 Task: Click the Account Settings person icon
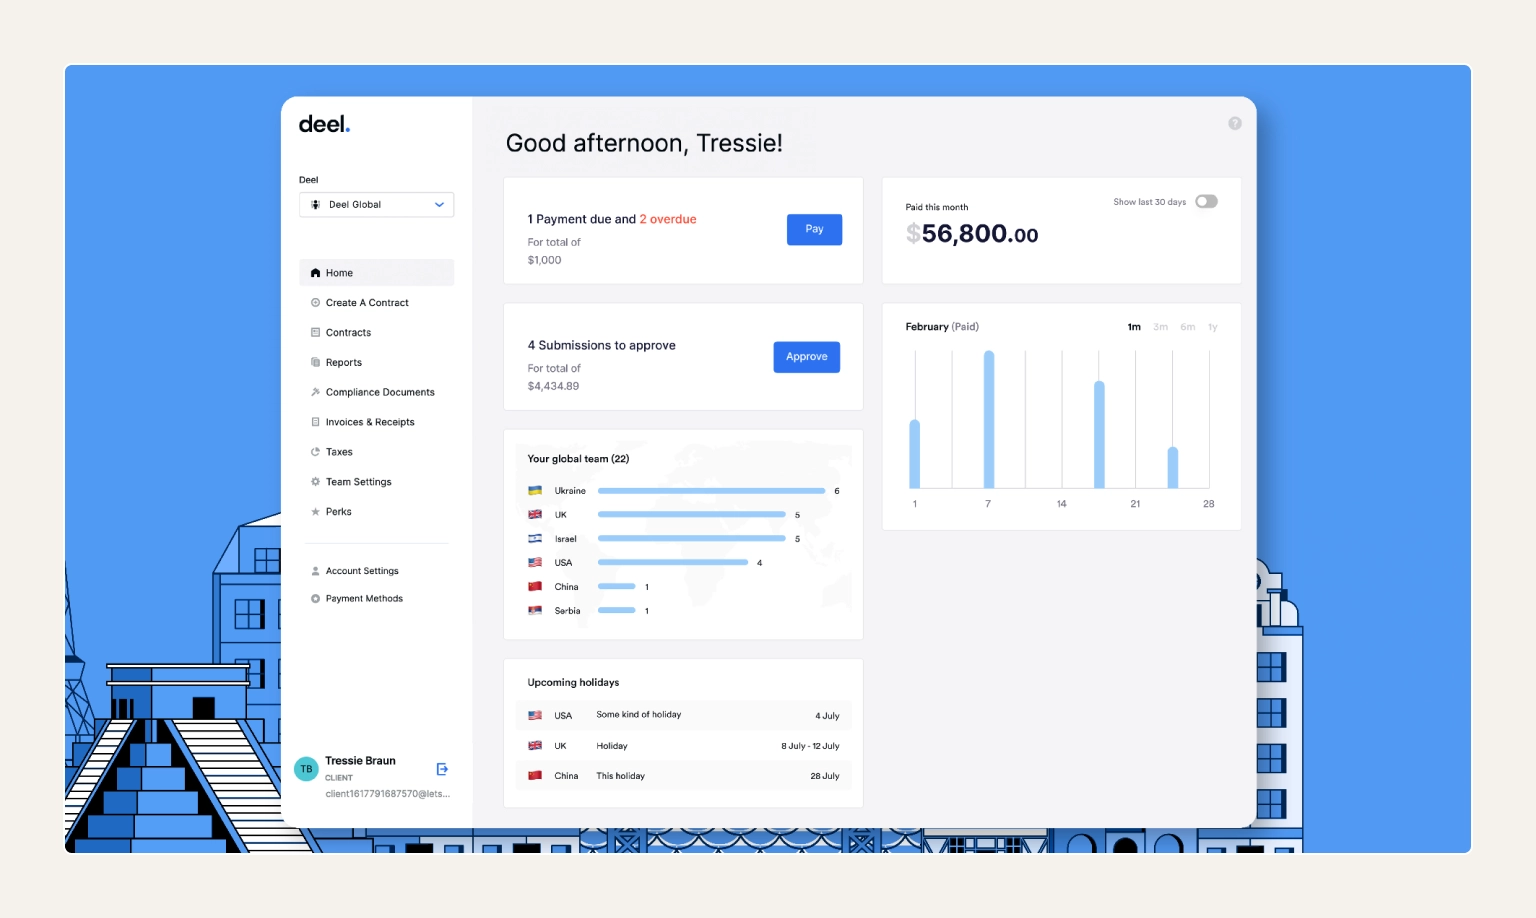[x=315, y=571]
